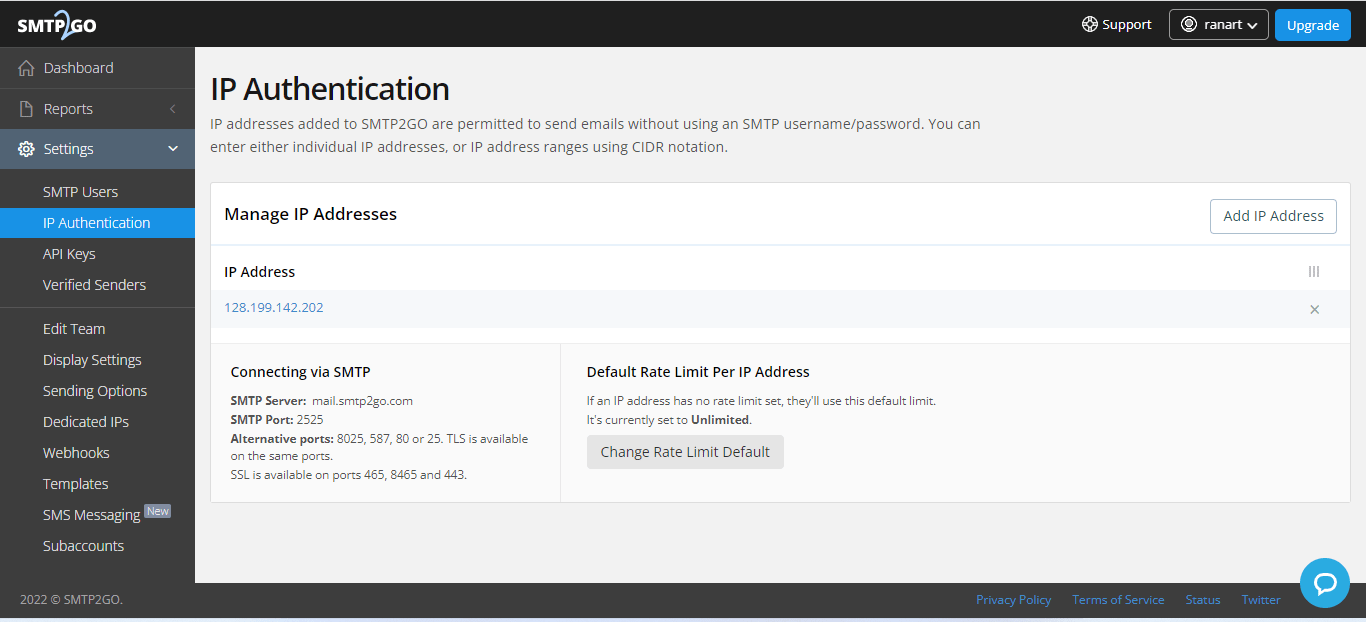
Task: Click Change Rate Limit Default button
Action: [685, 452]
